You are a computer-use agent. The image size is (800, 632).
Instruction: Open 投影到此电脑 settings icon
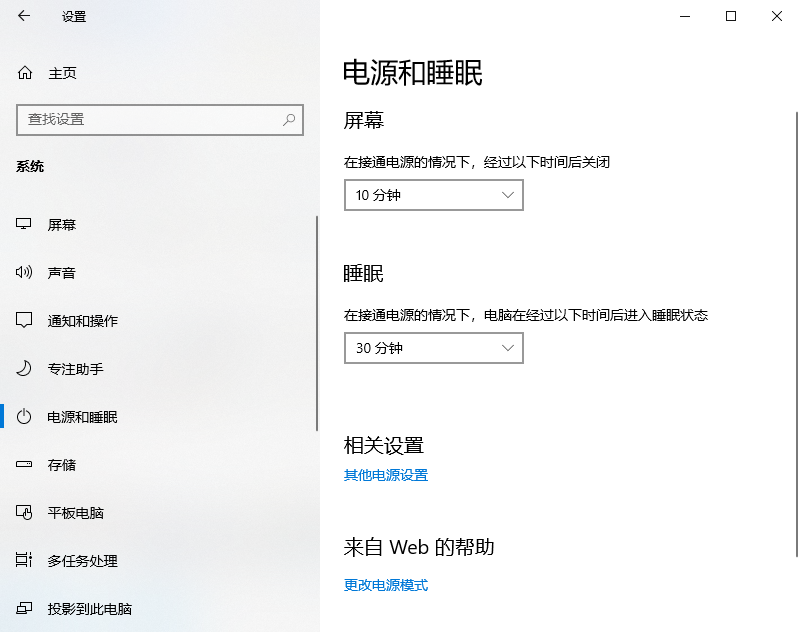[23, 609]
